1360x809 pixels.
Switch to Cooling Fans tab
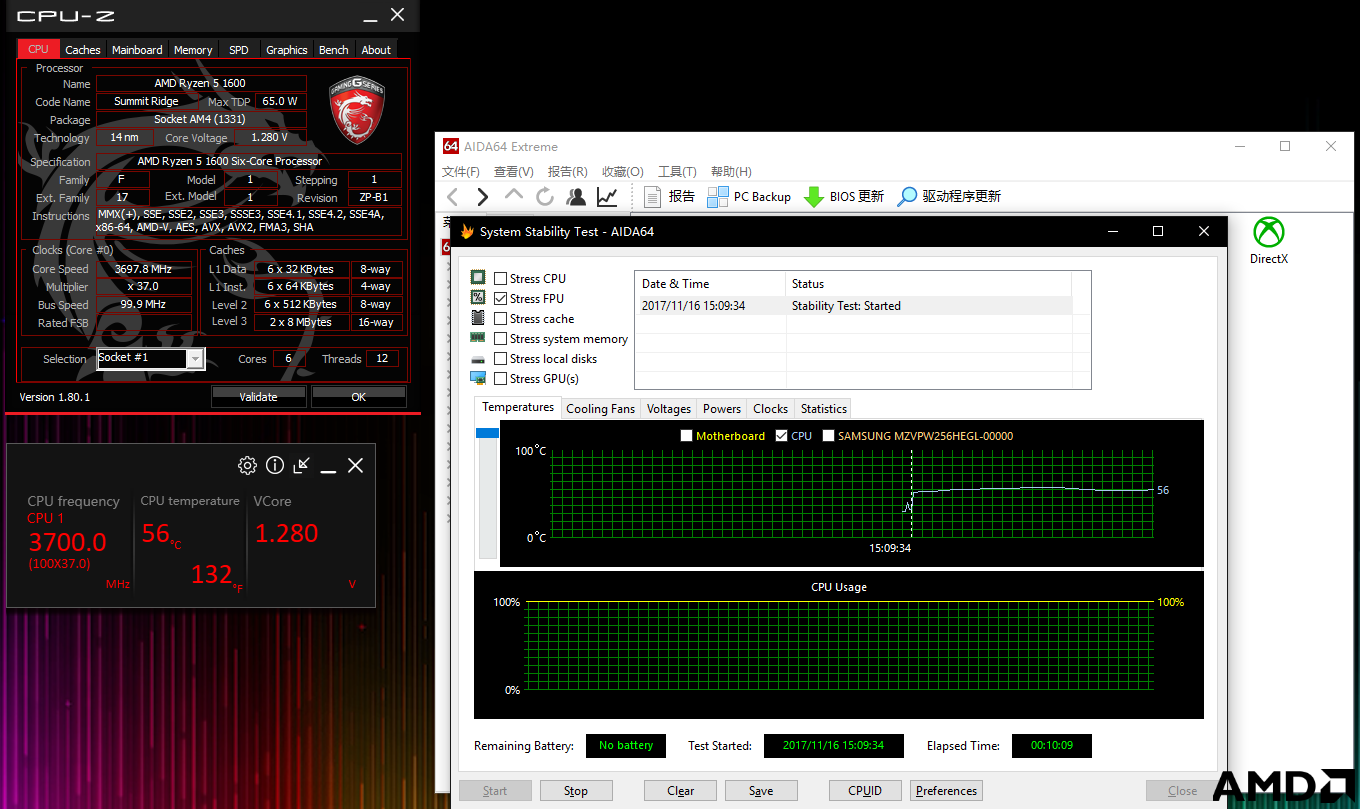pos(600,408)
